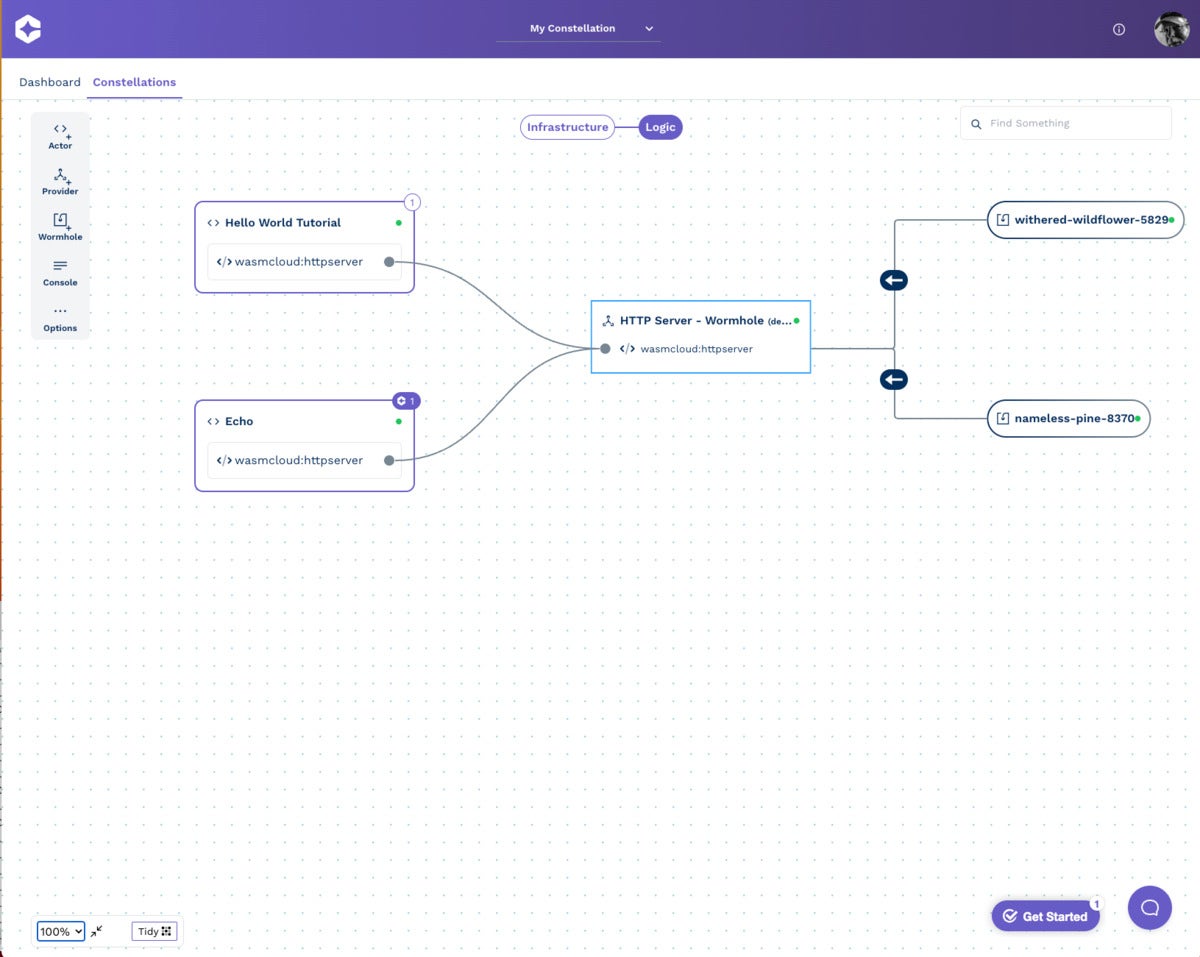Click the Hello World Tutorial instance count badge
The width and height of the screenshot is (1200, 957).
click(x=412, y=202)
